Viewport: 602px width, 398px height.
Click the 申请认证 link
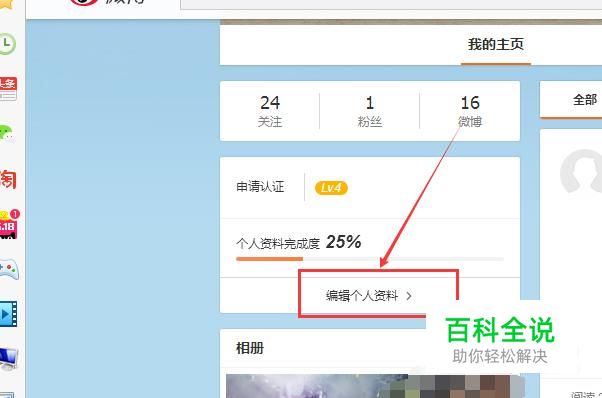pyautogui.click(x=260, y=187)
